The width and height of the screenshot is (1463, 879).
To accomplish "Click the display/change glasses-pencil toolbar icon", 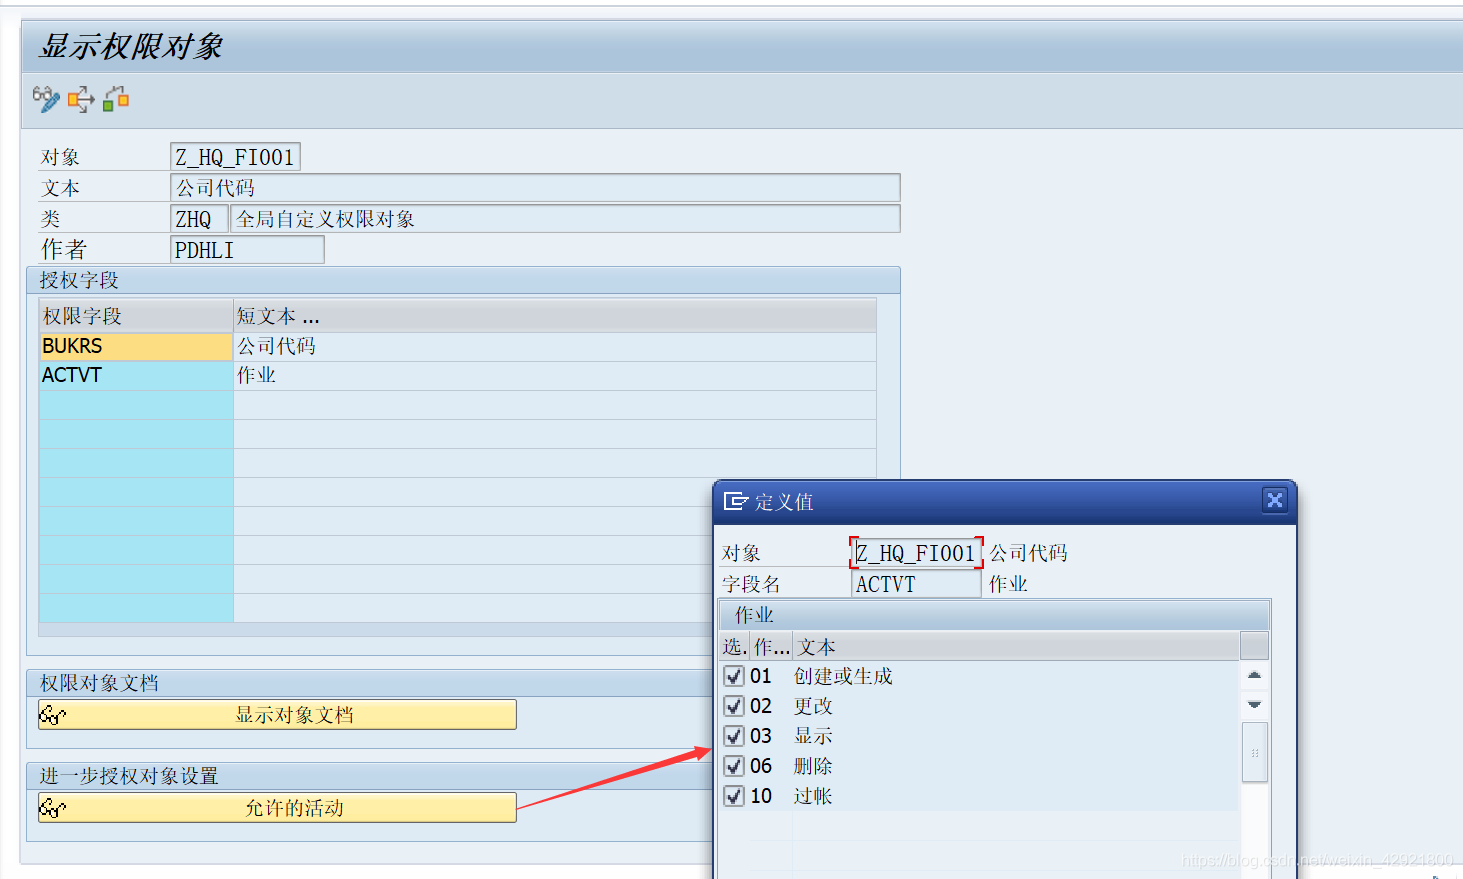I will [x=46, y=98].
